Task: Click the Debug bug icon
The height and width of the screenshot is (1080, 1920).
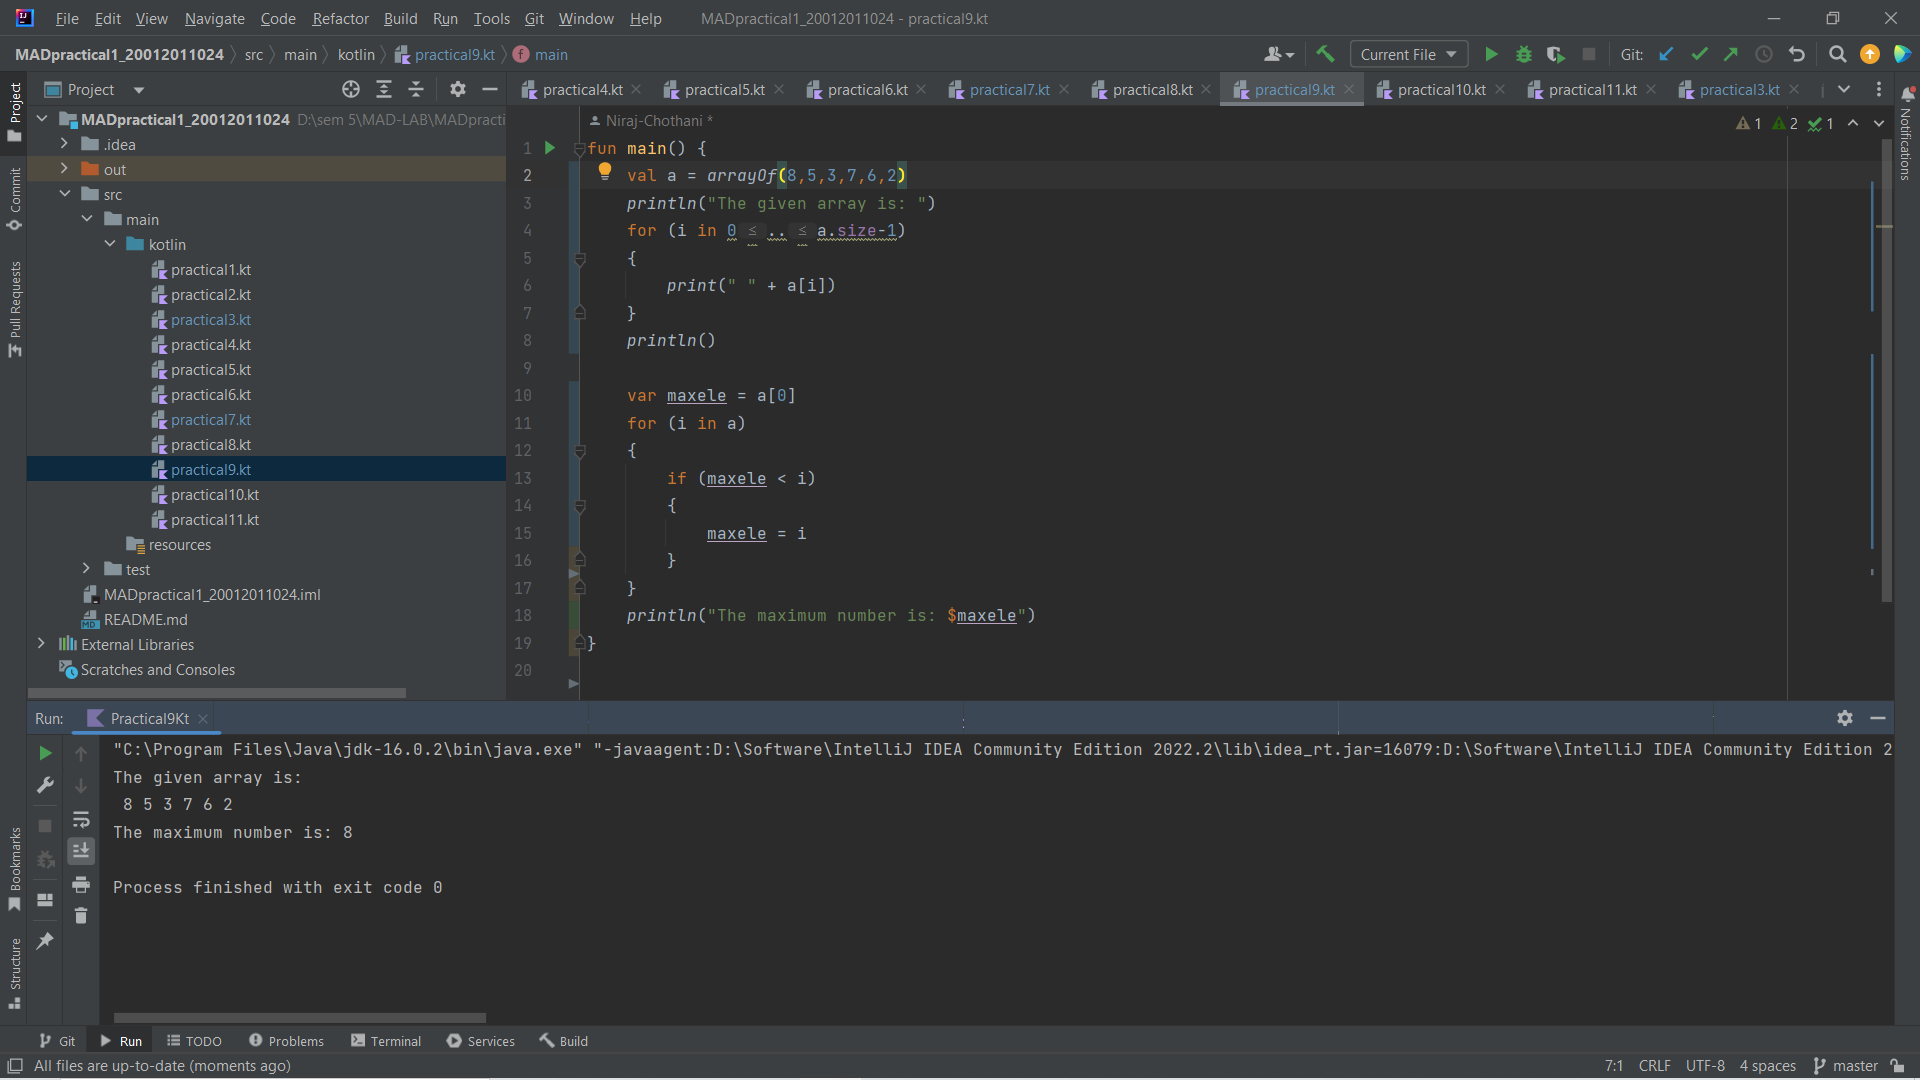Action: (x=1524, y=55)
